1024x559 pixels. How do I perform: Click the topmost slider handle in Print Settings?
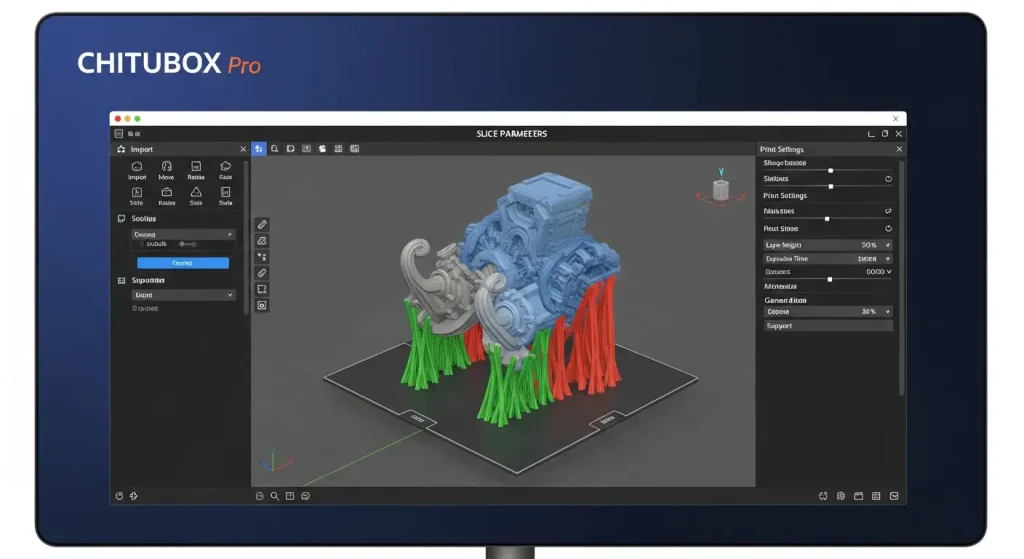pyautogui.click(x=831, y=170)
